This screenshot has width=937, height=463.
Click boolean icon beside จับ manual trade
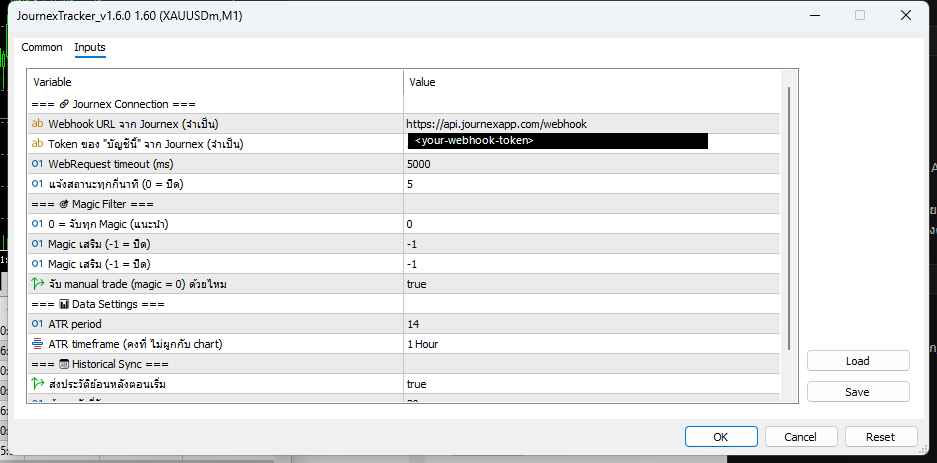(38, 284)
